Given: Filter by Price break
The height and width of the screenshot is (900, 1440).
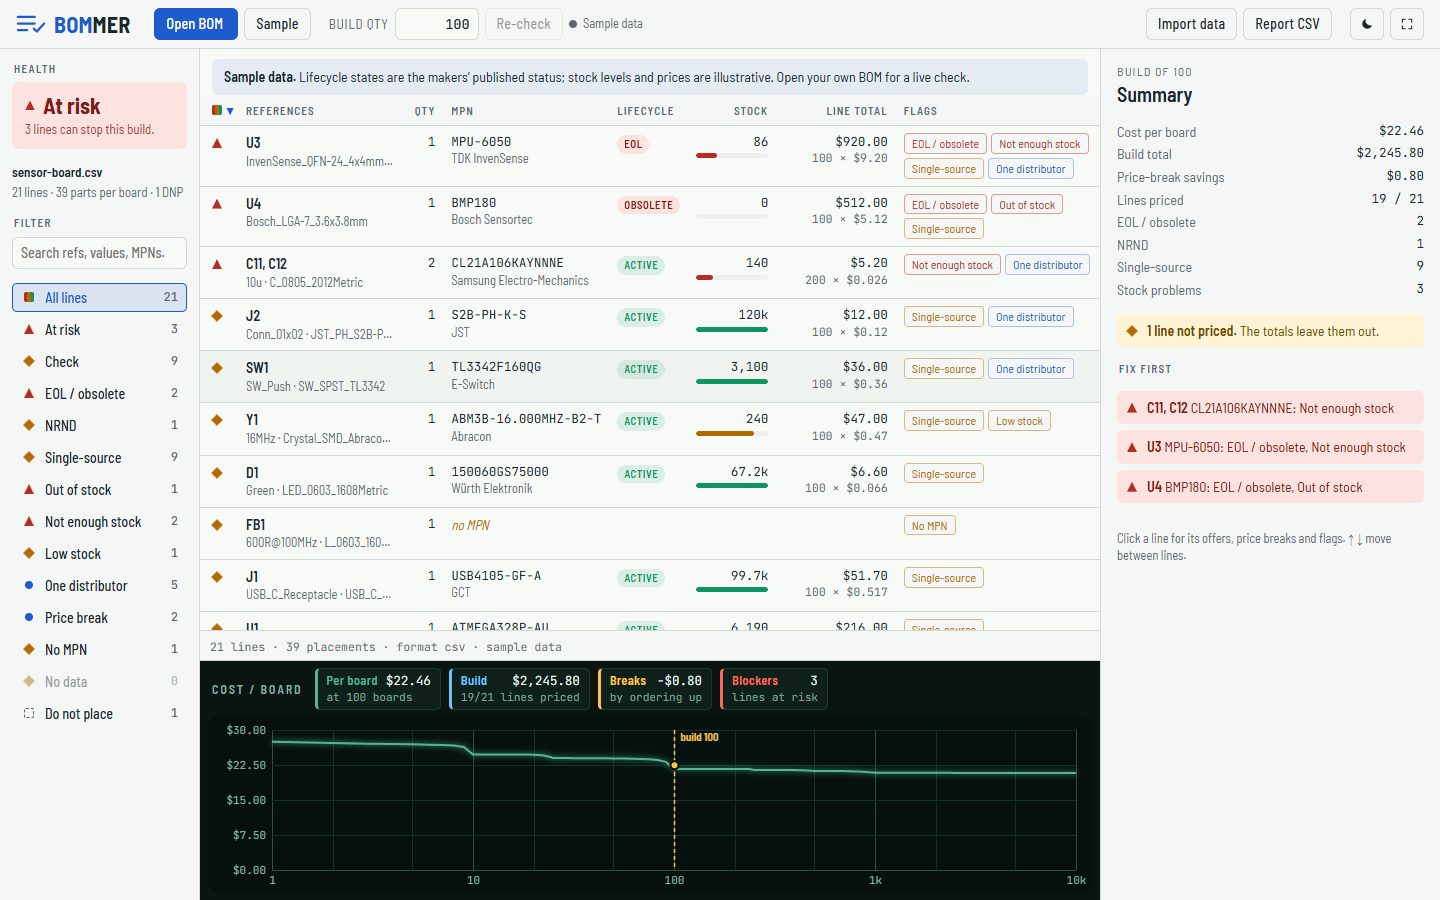Looking at the screenshot, I should 99,617.
